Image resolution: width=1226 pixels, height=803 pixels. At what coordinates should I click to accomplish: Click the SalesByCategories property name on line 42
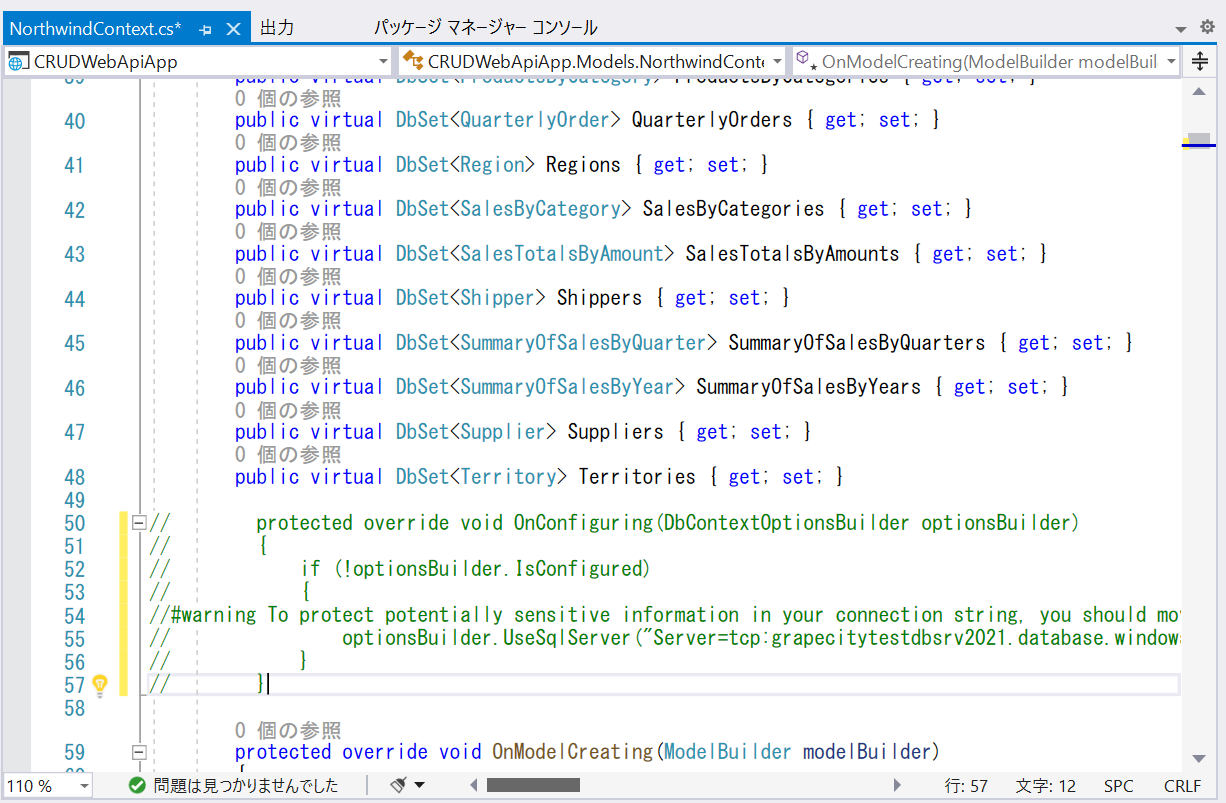point(733,209)
